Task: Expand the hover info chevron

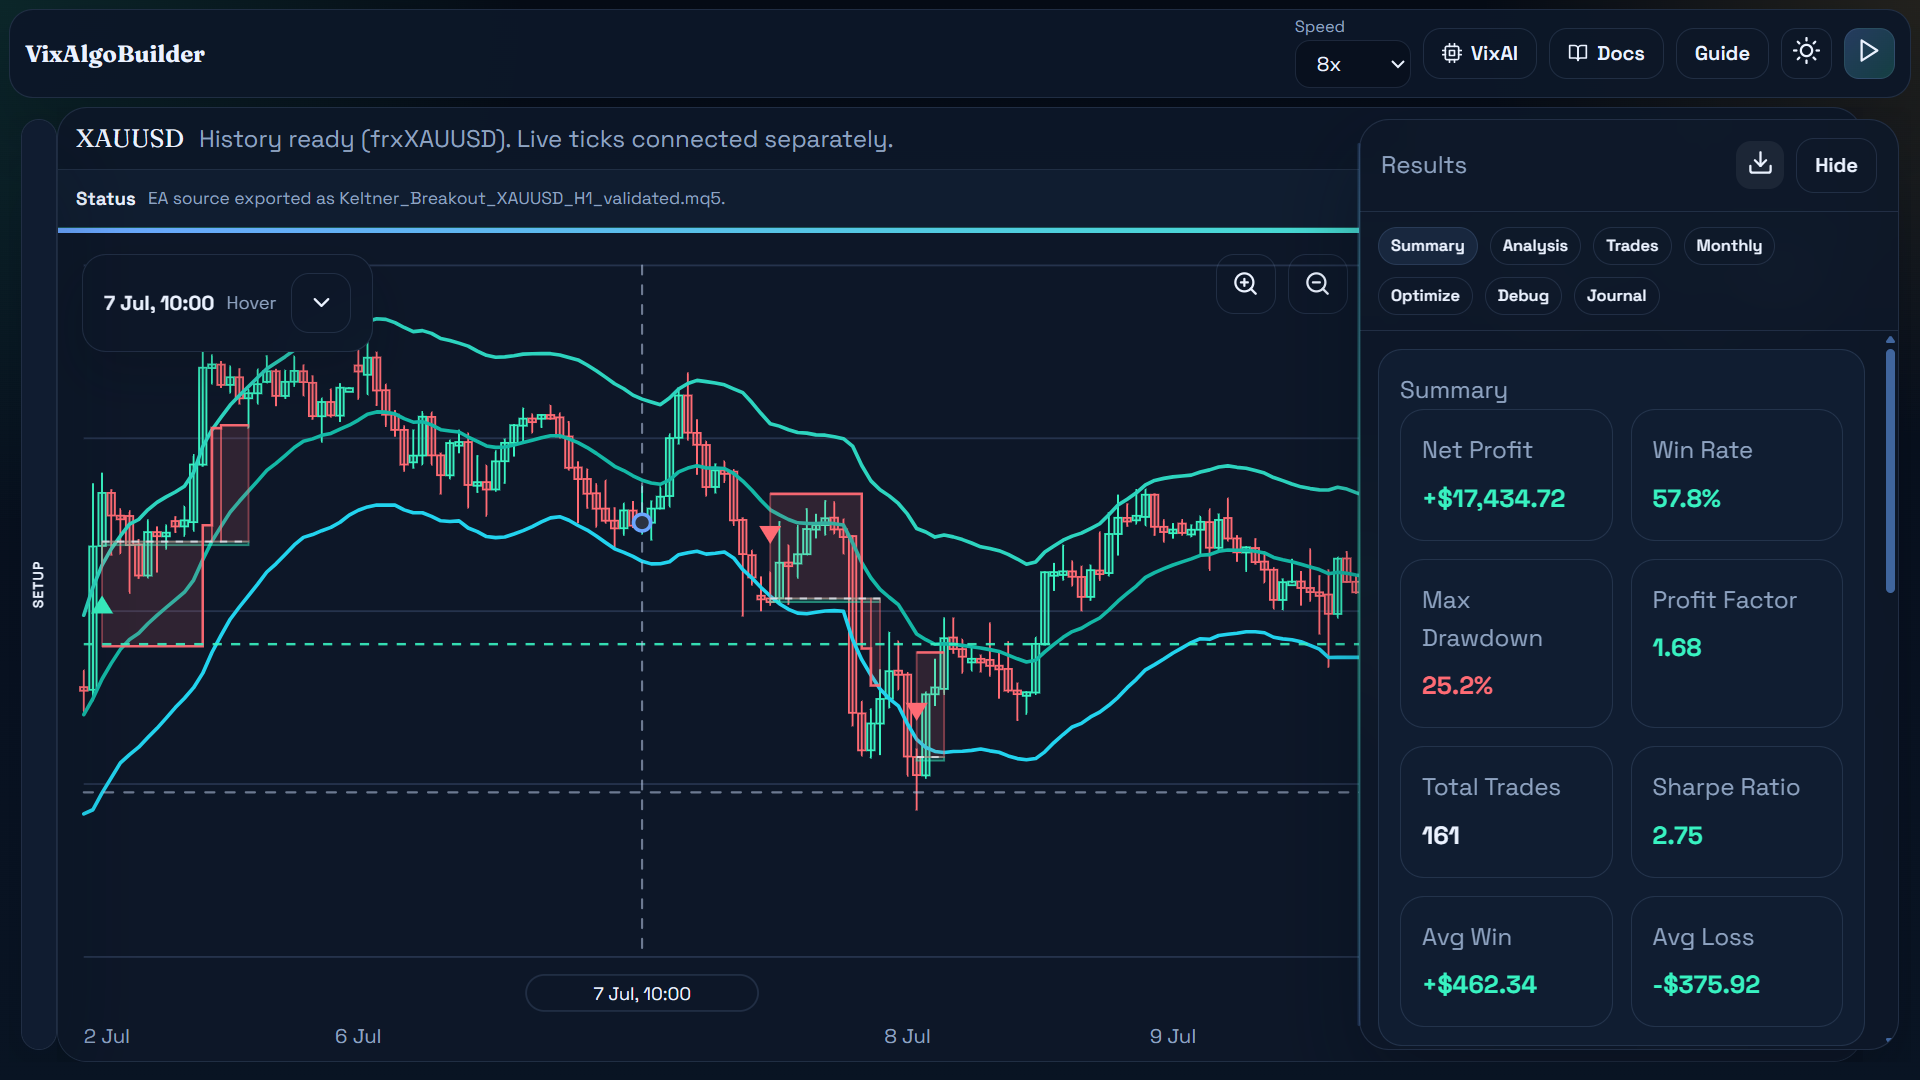Action: click(321, 302)
